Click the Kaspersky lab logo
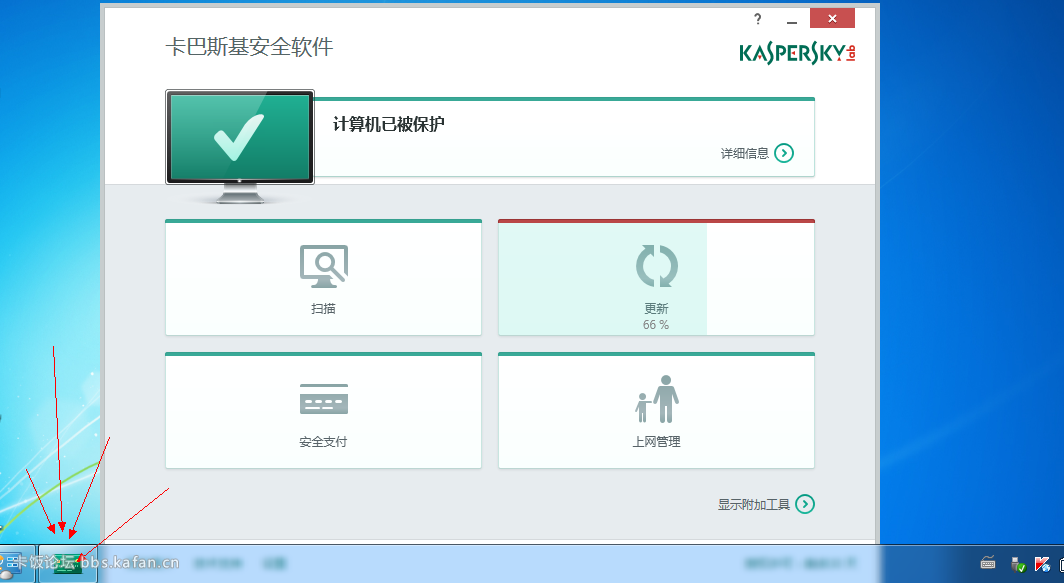 (x=797, y=53)
